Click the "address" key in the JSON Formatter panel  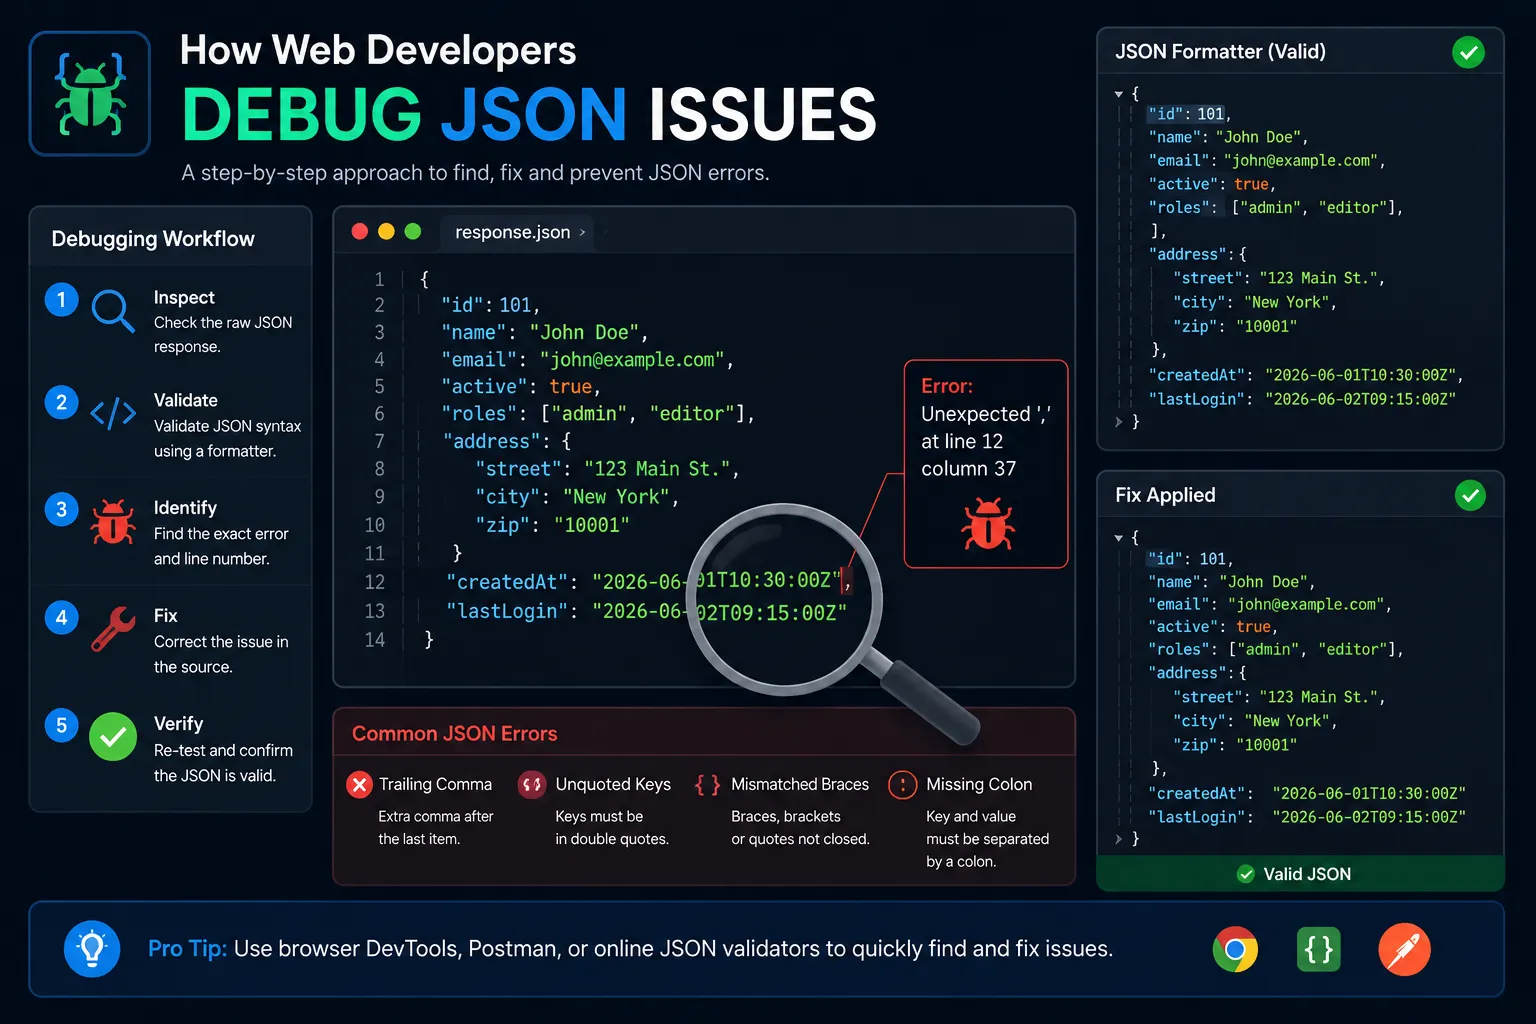tap(1189, 254)
